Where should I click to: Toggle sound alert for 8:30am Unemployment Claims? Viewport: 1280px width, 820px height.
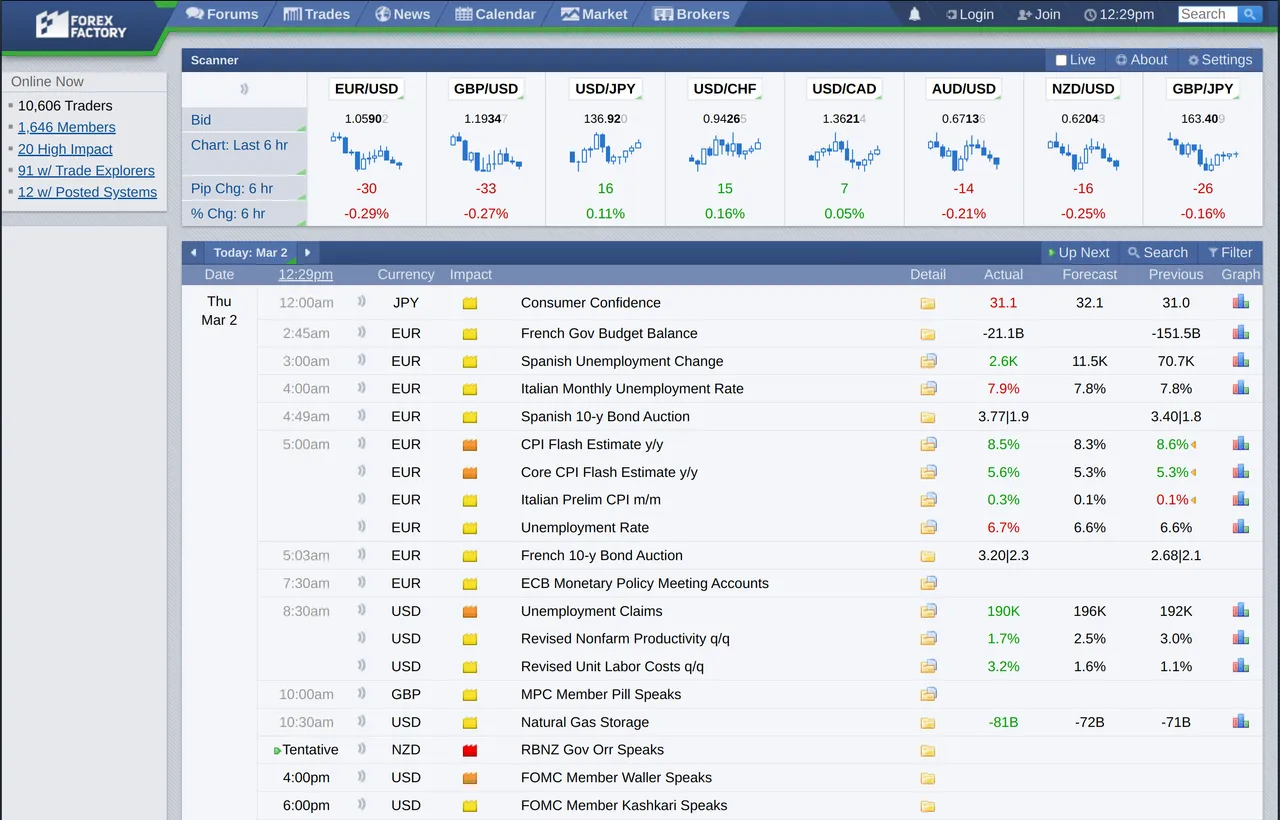362,610
